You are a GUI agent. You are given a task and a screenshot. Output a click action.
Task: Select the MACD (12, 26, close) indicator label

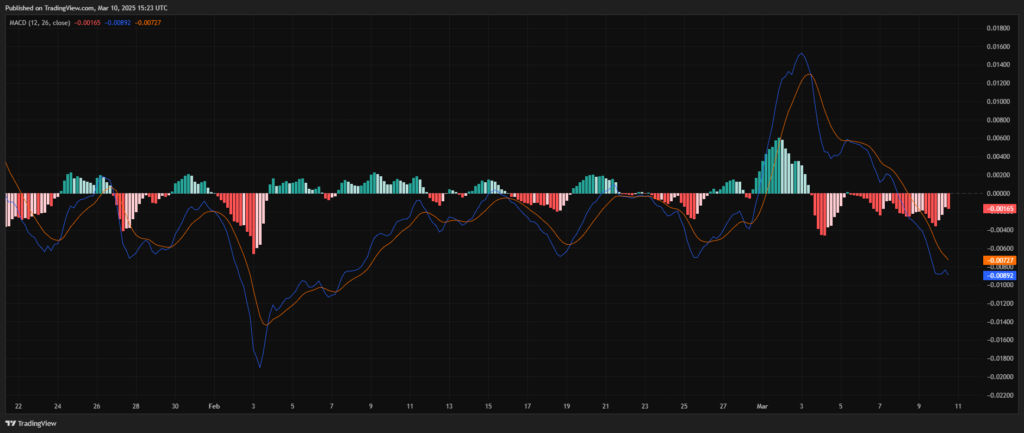[x=40, y=22]
